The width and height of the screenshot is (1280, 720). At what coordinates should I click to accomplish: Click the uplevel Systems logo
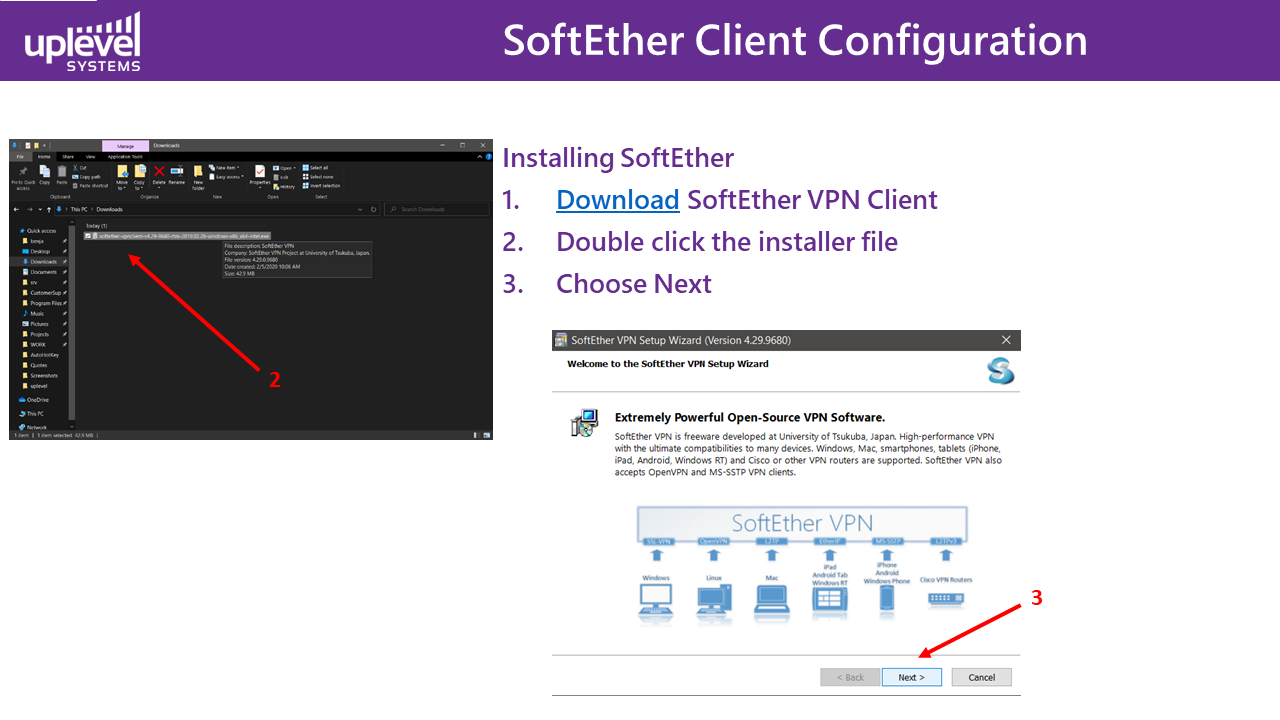coord(83,42)
